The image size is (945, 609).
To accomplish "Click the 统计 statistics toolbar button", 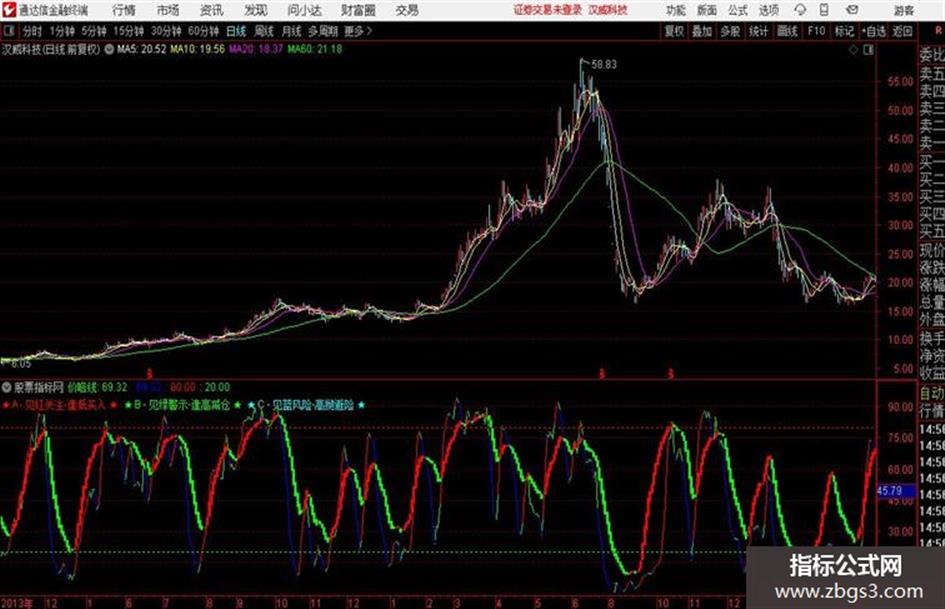I will click(x=758, y=31).
